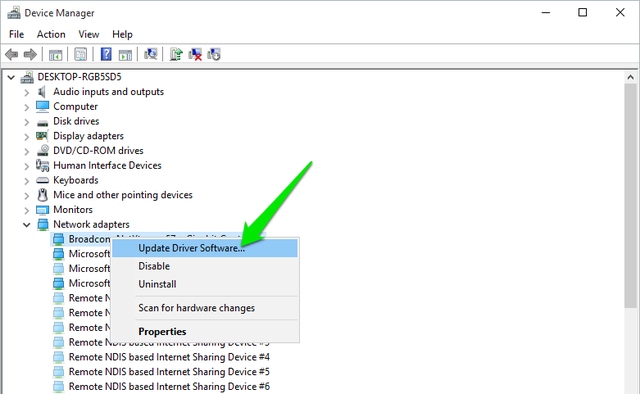Image resolution: width=640 pixels, height=394 pixels.
Task: Expand the Mice and other pointing devices node
Action: pyautogui.click(x=27, y=195)
